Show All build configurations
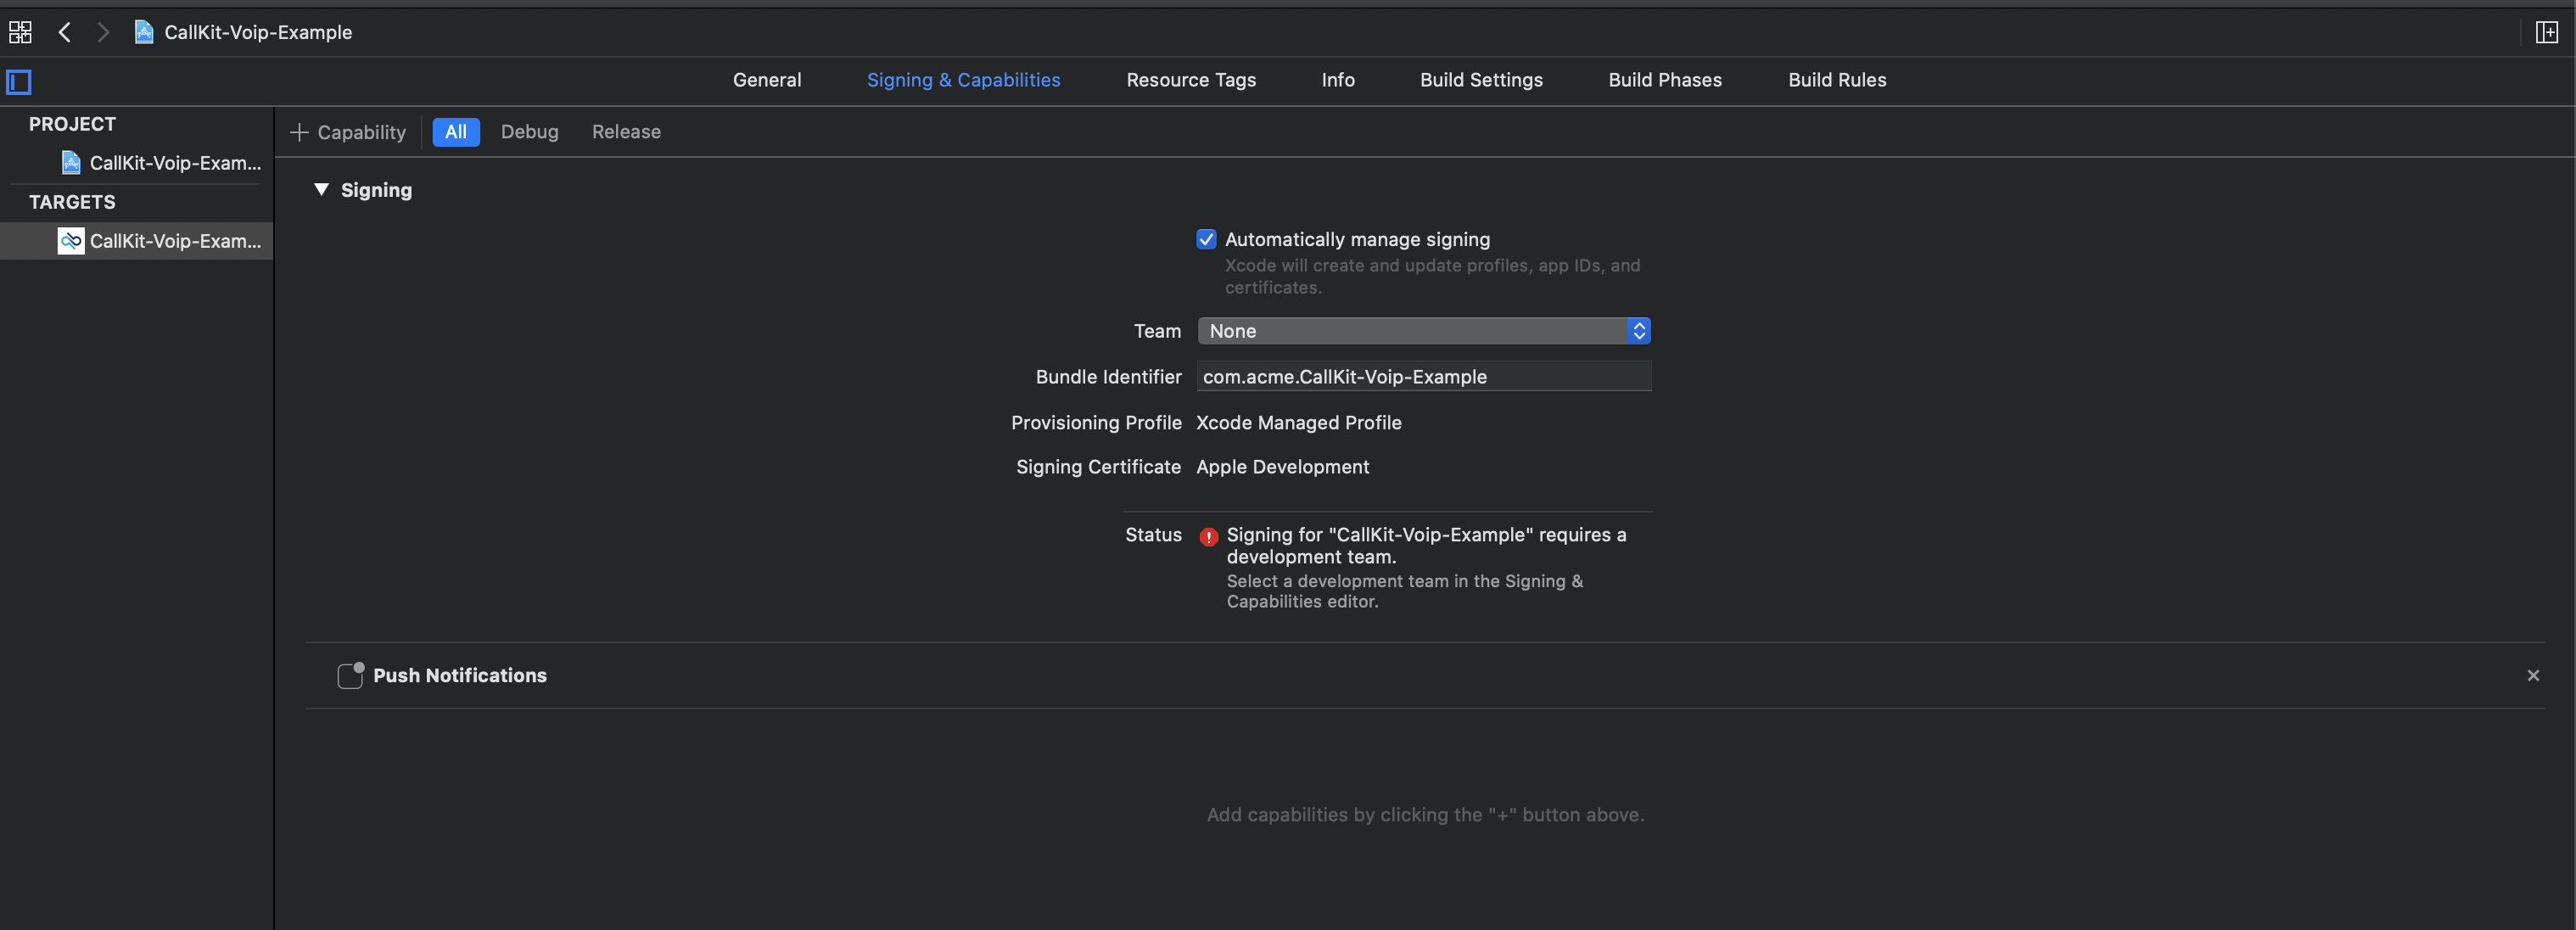Viewport: 2576px width, 930px height. click(456, 132)
